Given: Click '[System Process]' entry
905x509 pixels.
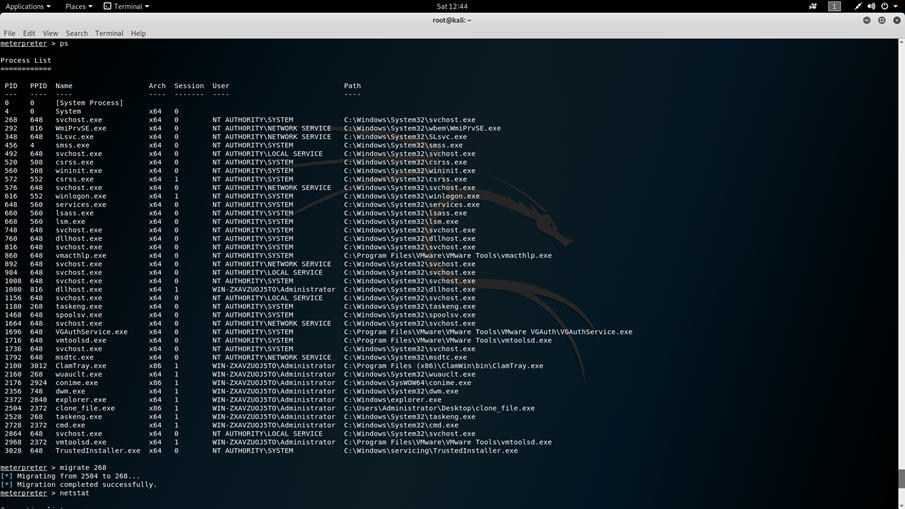Looking at the screenshot, I should click(x=89, y=103).
